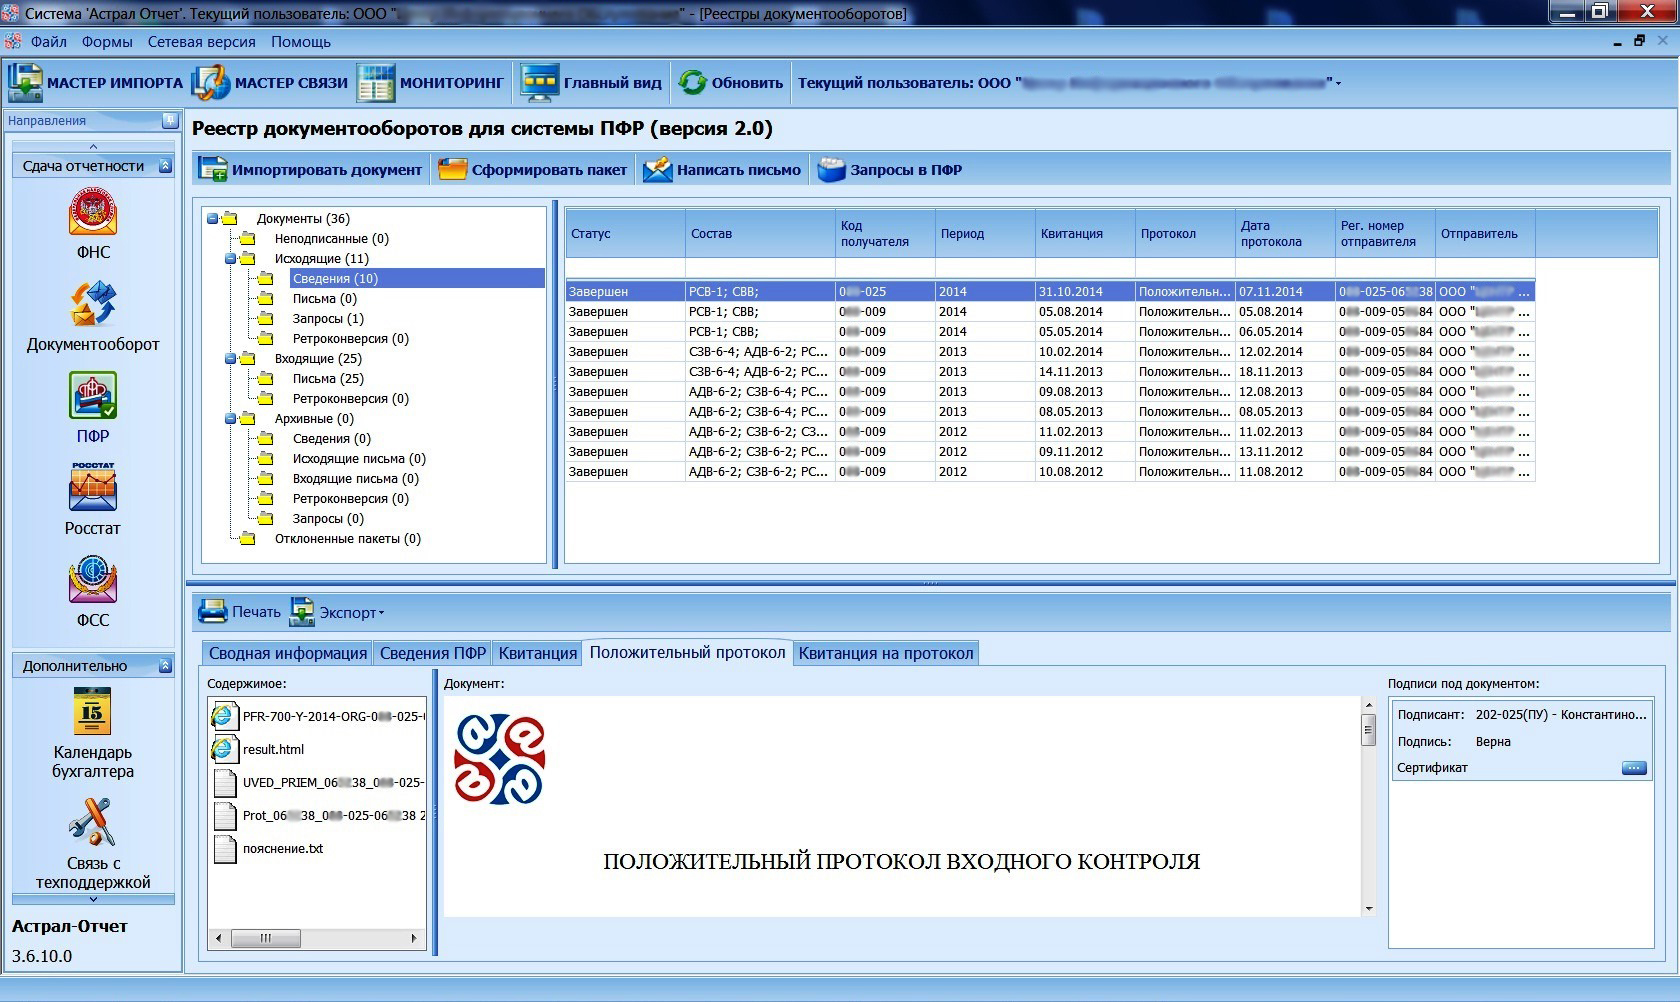Image resolution: width=1680 pixels, height=1002 pixels.
Task: Click the Обновить refresh icon
Action: (692, 83)
